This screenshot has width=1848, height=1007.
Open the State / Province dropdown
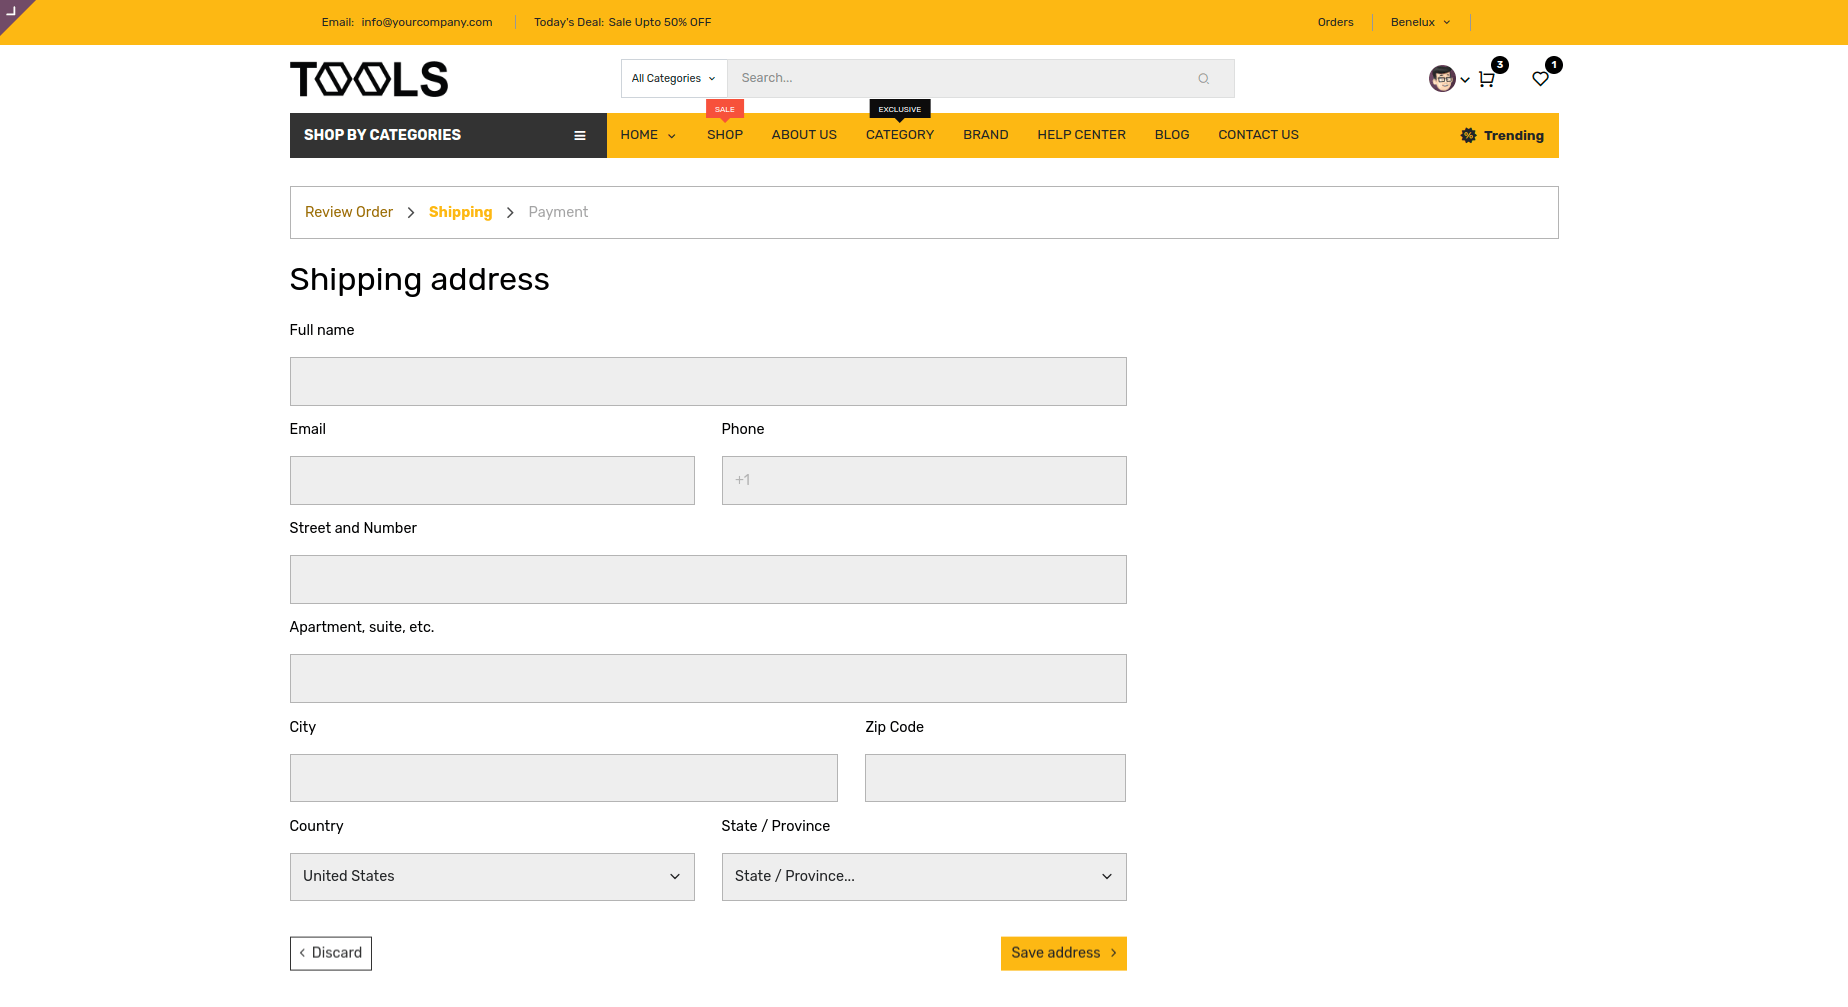coord(923,877)
